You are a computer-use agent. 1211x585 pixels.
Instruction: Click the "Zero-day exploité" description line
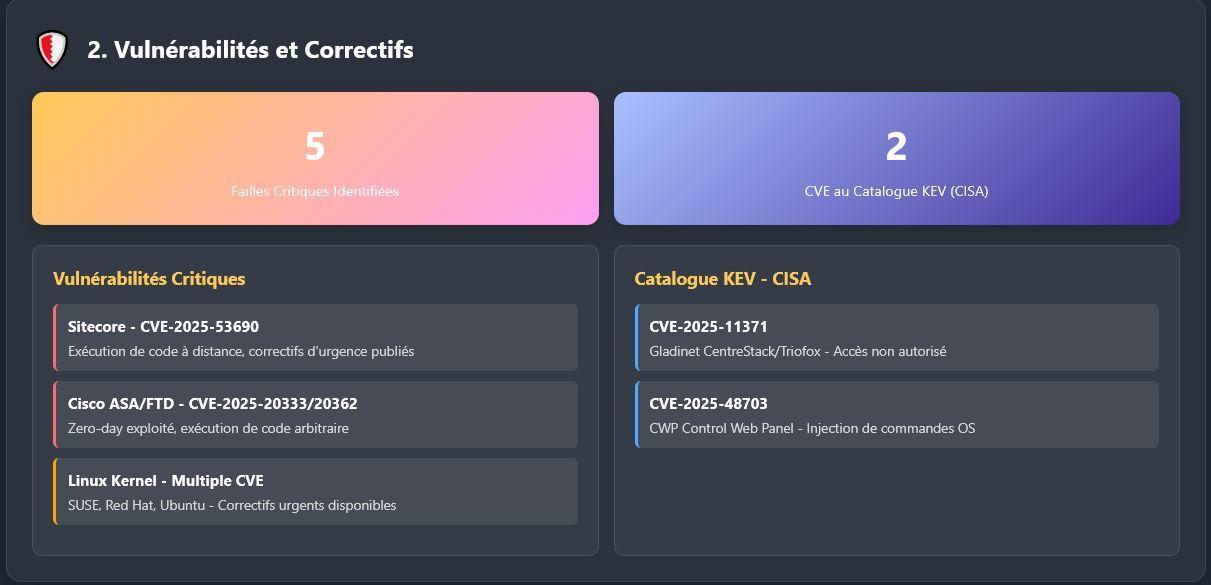pos(208,428)
